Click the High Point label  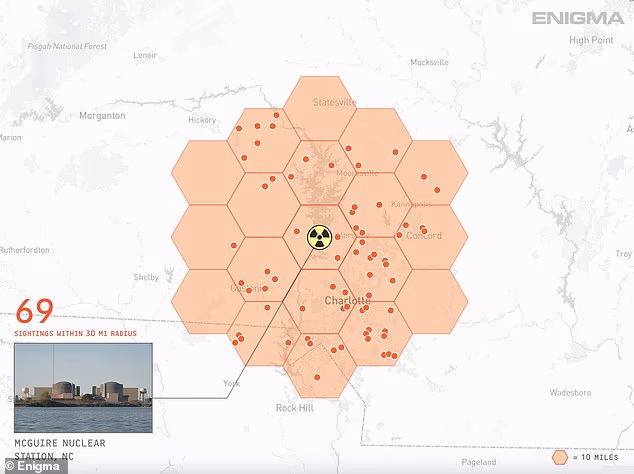pos(592,40)
